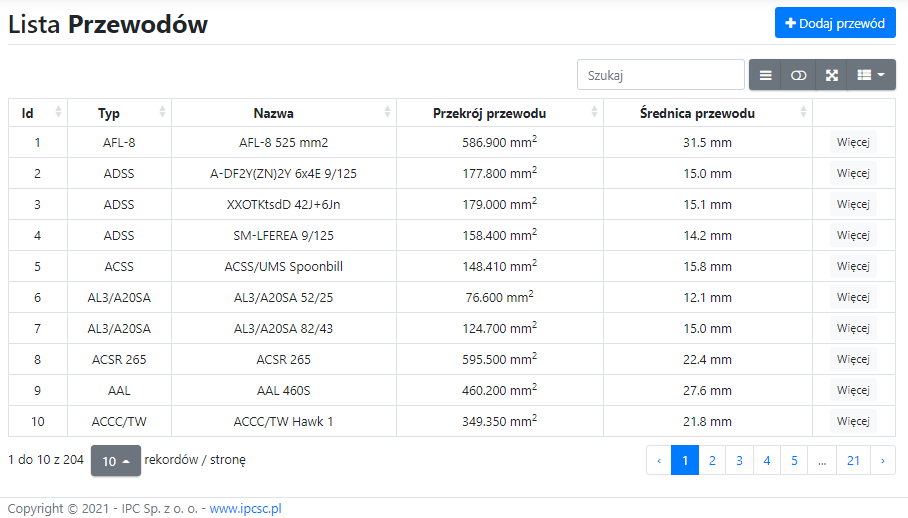The width and height of the screenshot is (908, 518).
Task: Open the www.ipcsc.pl footer link
Action: tap(245, 508)
